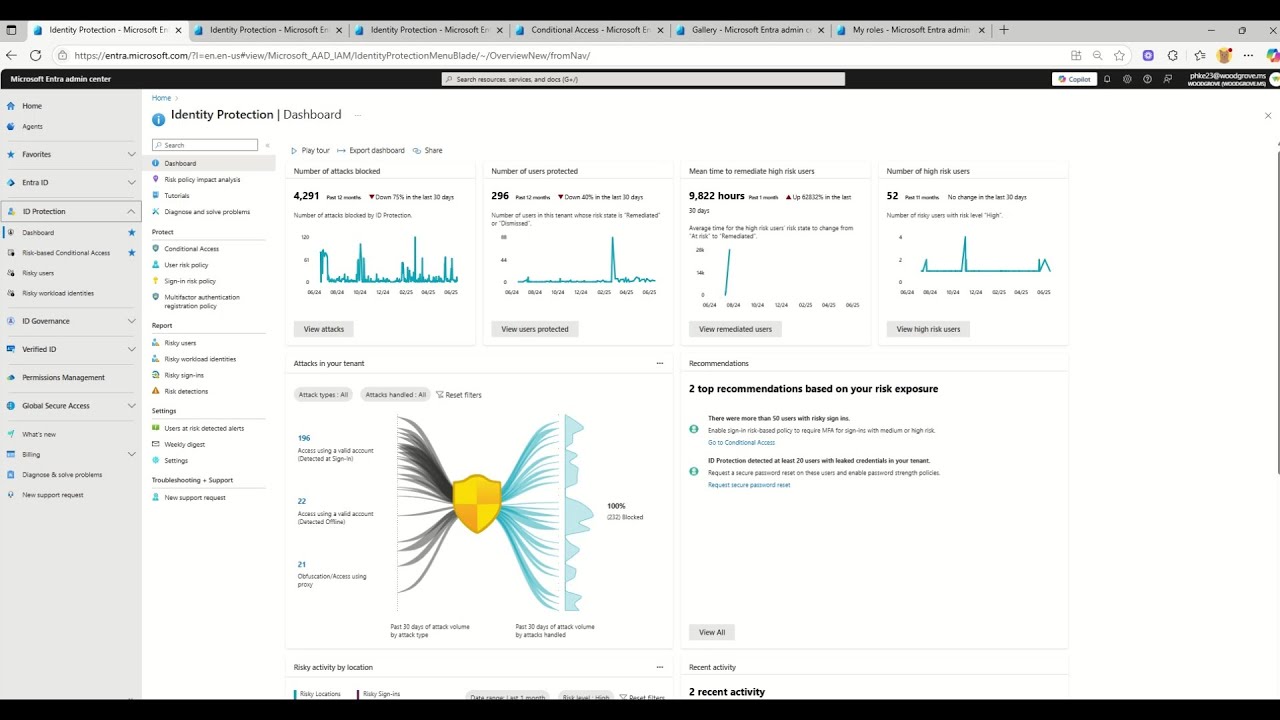1280x720 pixels.
Task: Unfavorite Dashboard using its blue star
Action: click(131, 233)
